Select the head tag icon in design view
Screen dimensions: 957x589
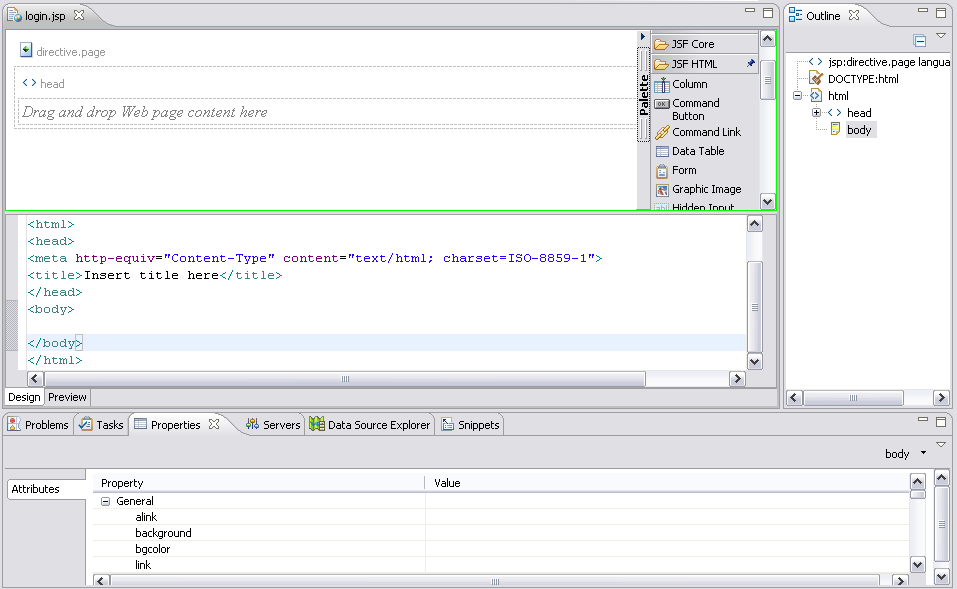point(29,82)
